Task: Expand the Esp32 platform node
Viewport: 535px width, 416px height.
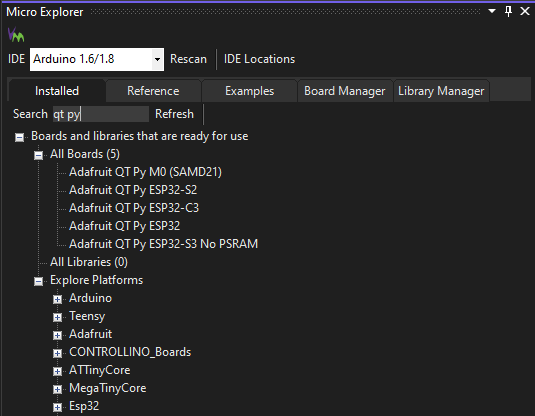Action: point(57,408)
